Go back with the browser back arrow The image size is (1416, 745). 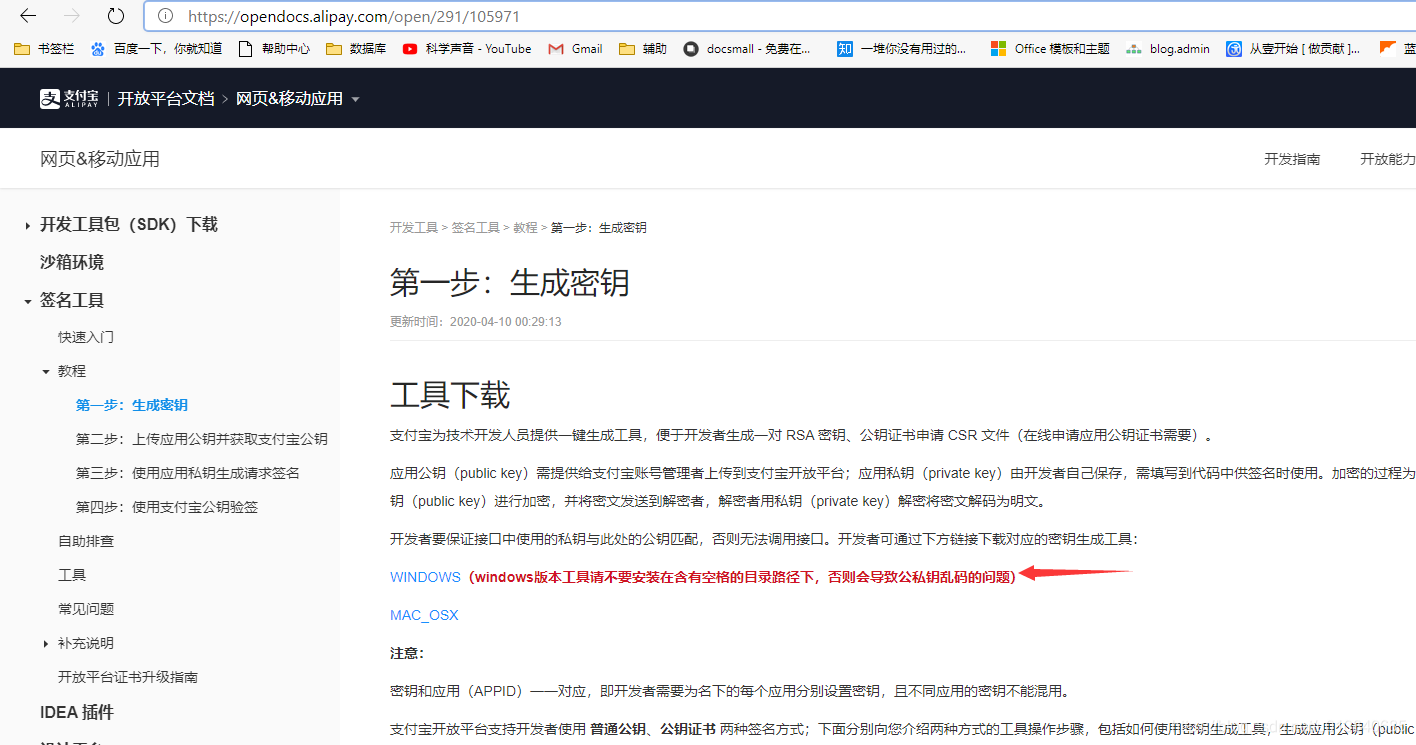coord(28,16)
